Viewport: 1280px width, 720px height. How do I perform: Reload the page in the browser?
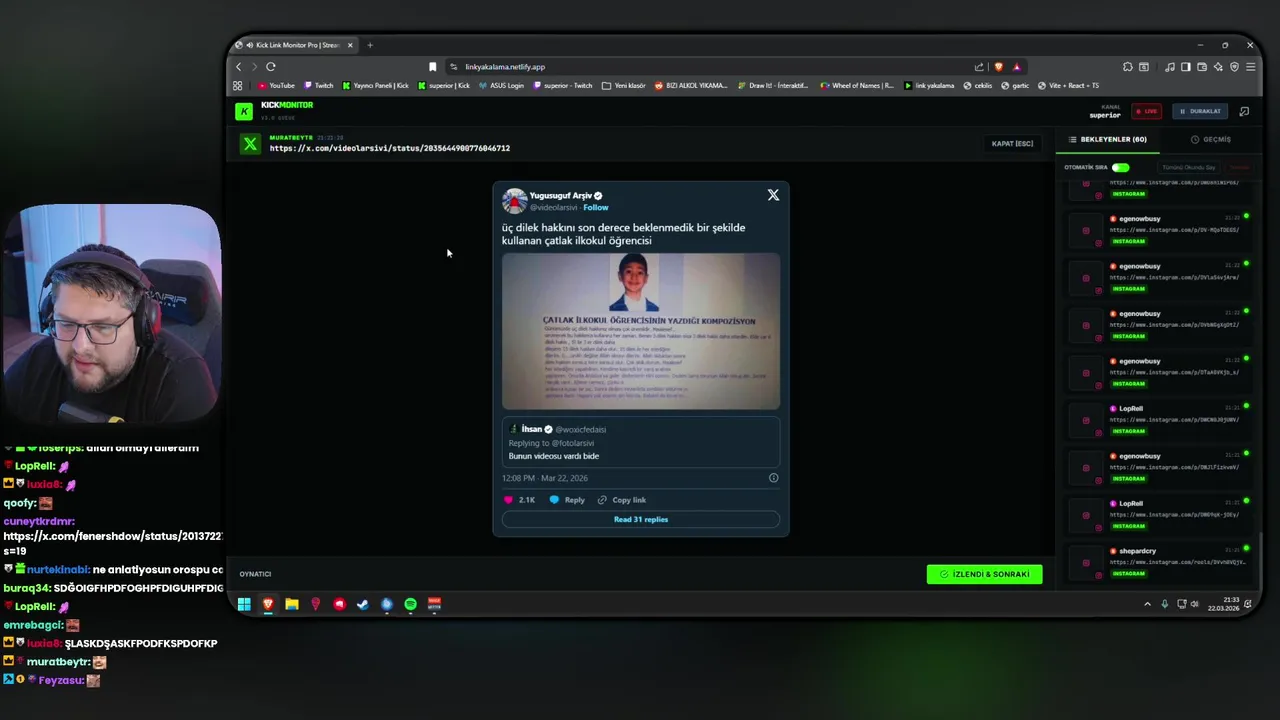(x=270, y=67)
